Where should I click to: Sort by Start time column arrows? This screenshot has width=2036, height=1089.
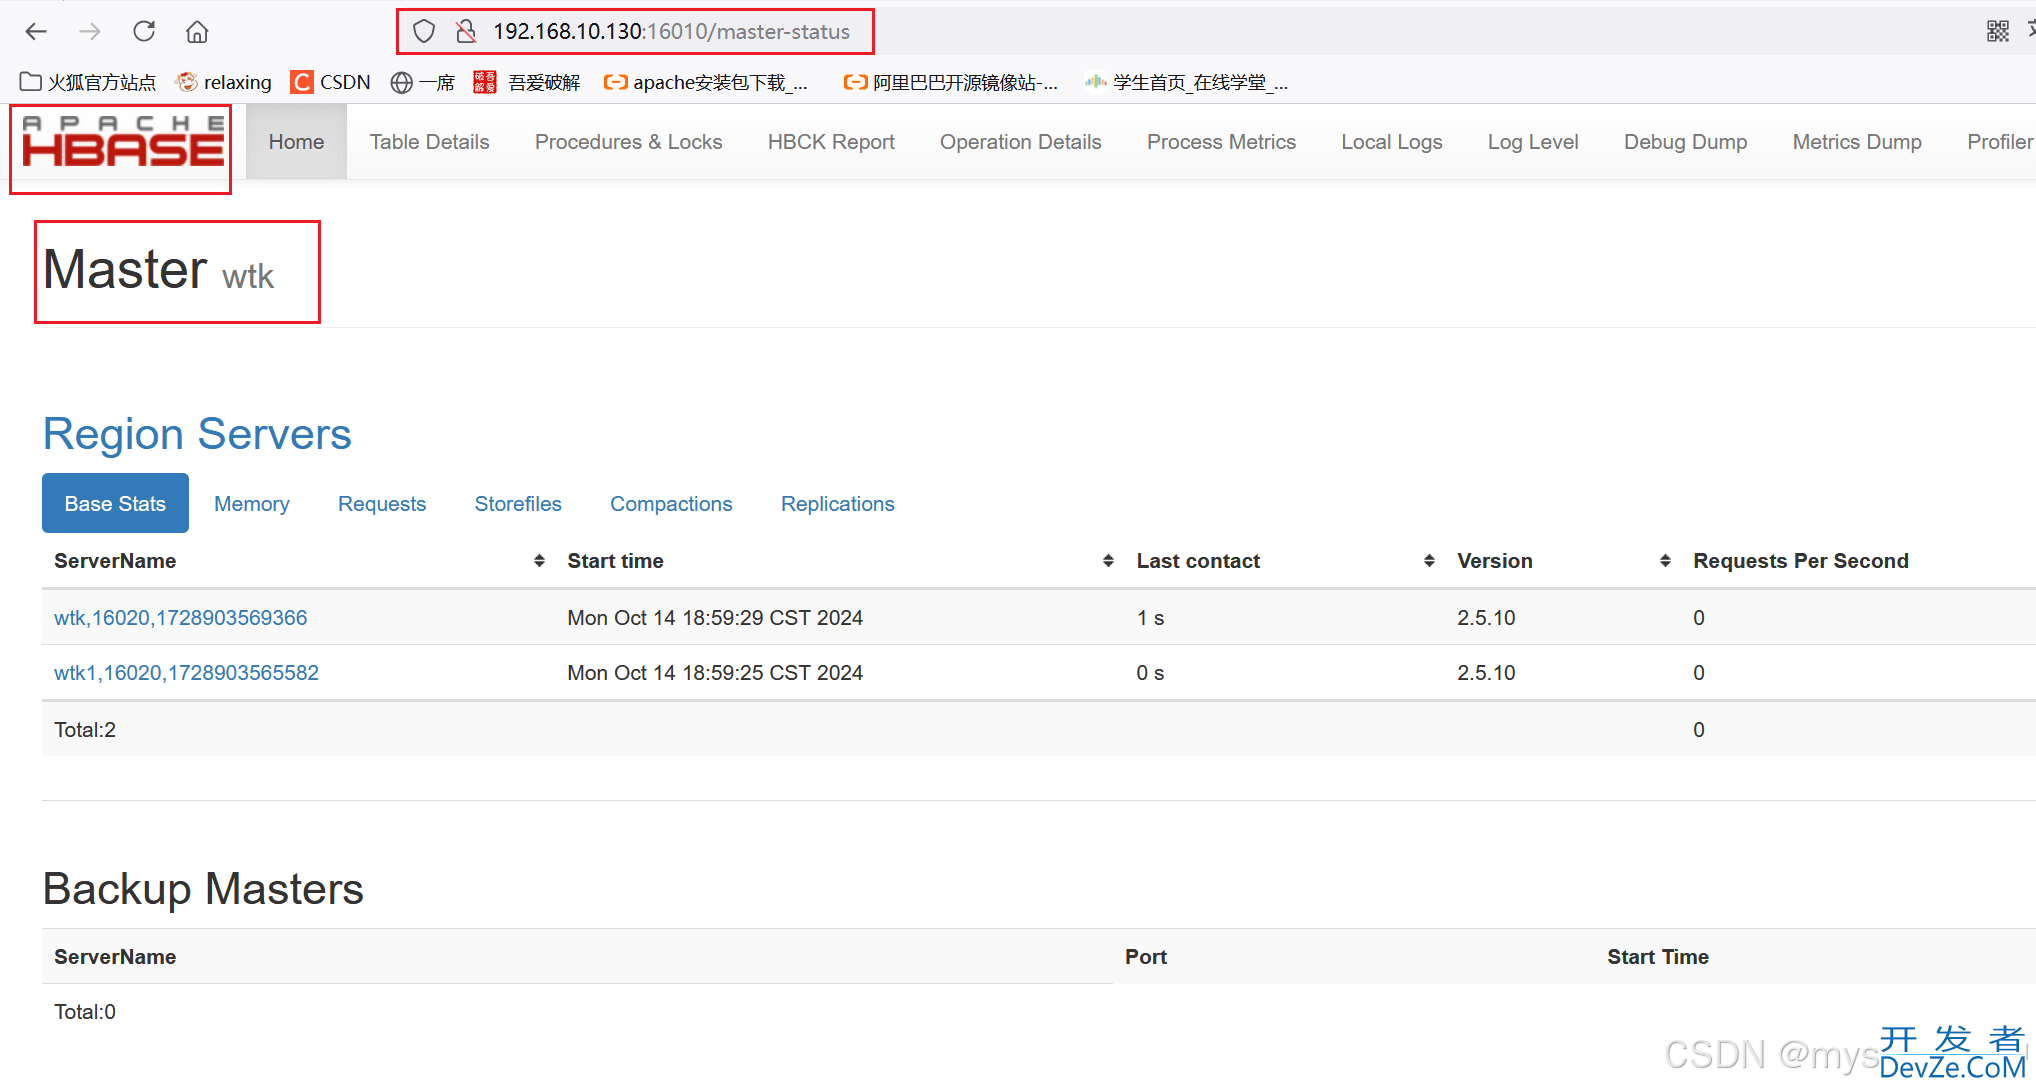(1108, 561)
